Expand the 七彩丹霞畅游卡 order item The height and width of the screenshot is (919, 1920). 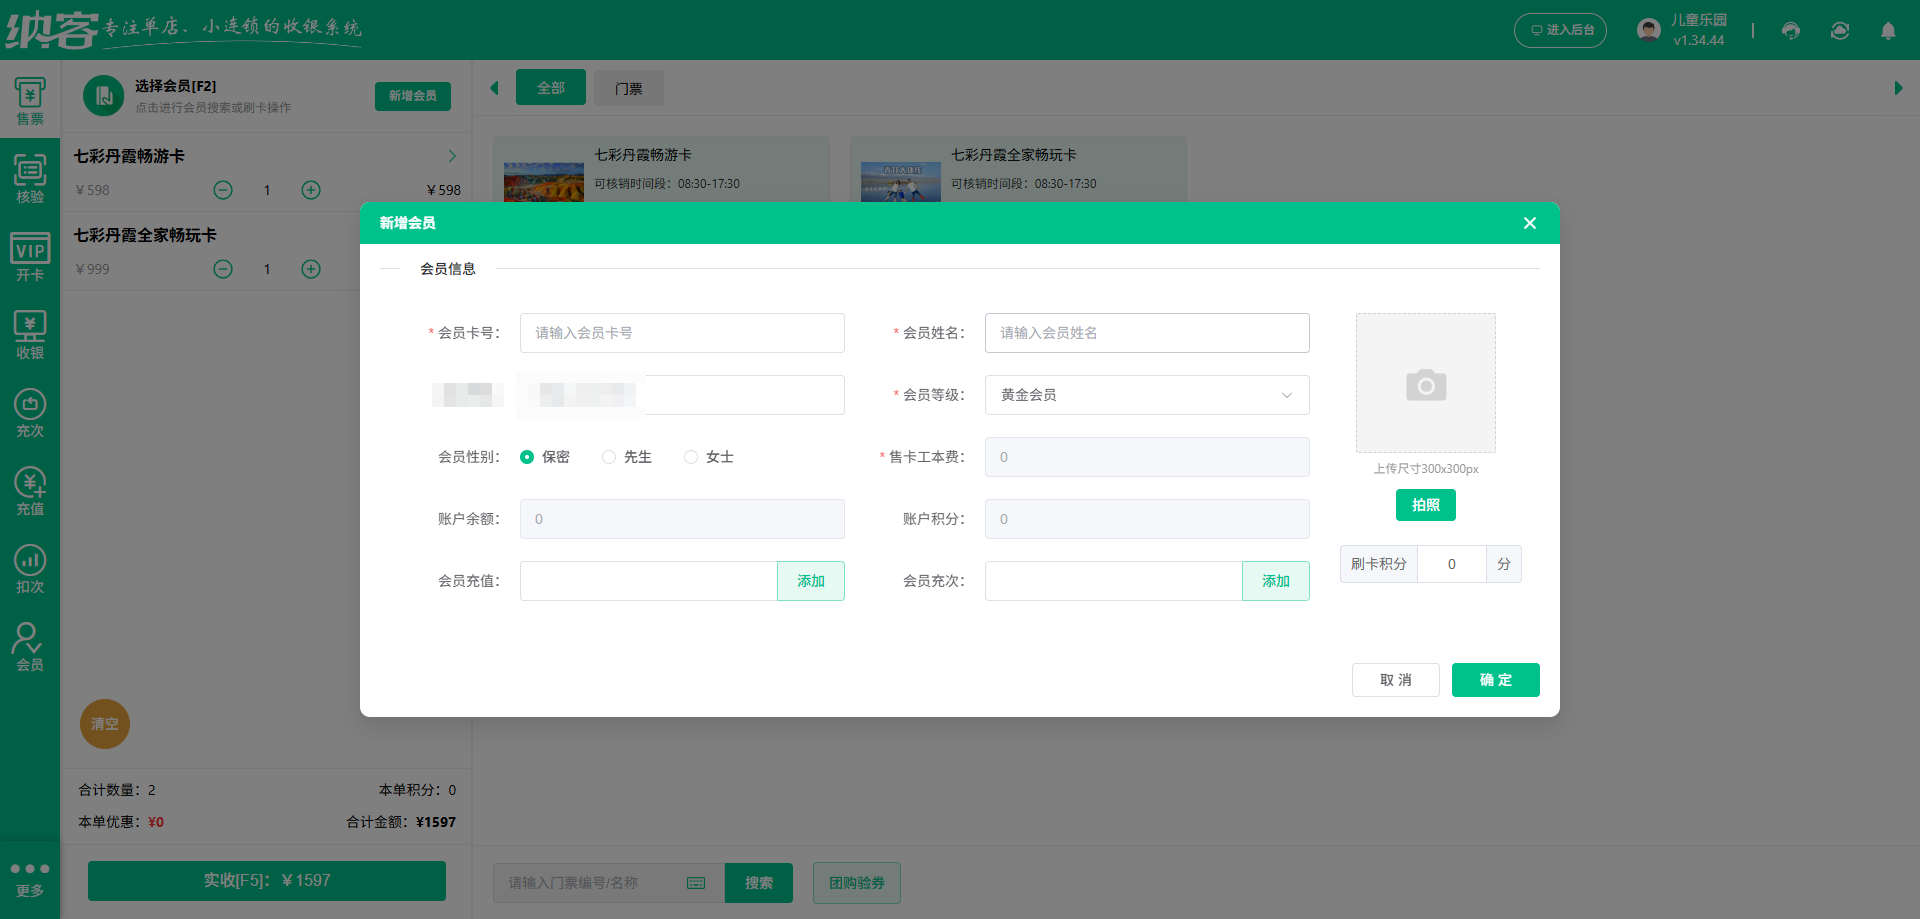[x=451, y=156]
